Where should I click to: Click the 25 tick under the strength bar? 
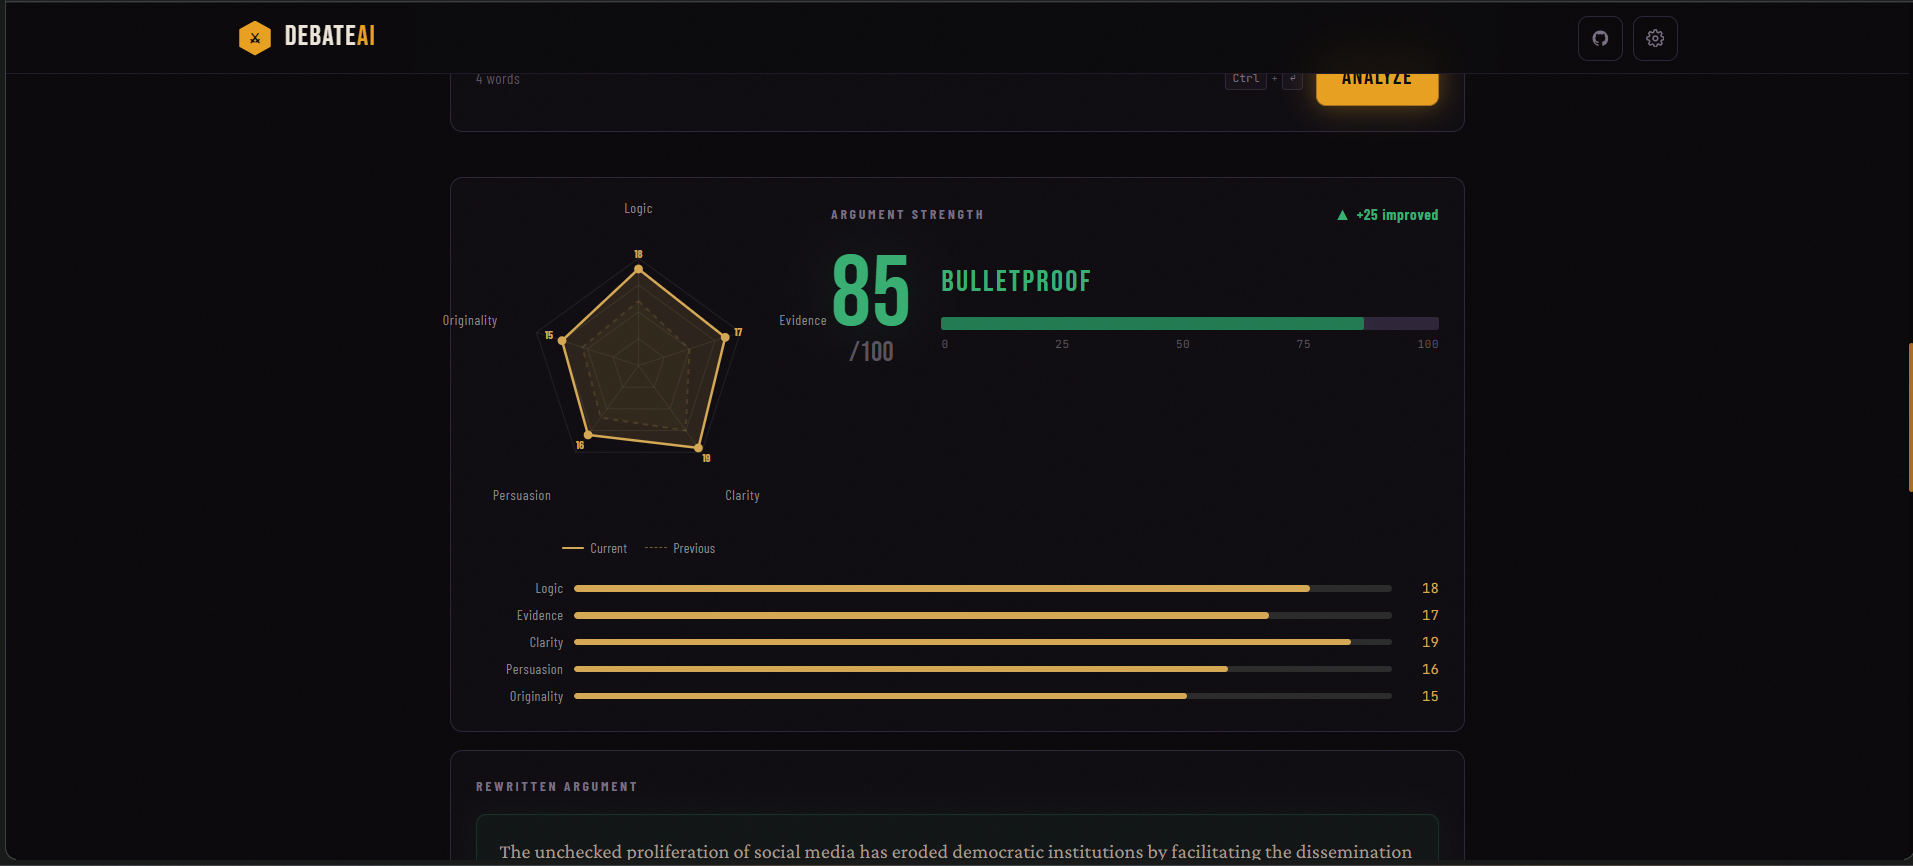click(x=1062, y=345)
